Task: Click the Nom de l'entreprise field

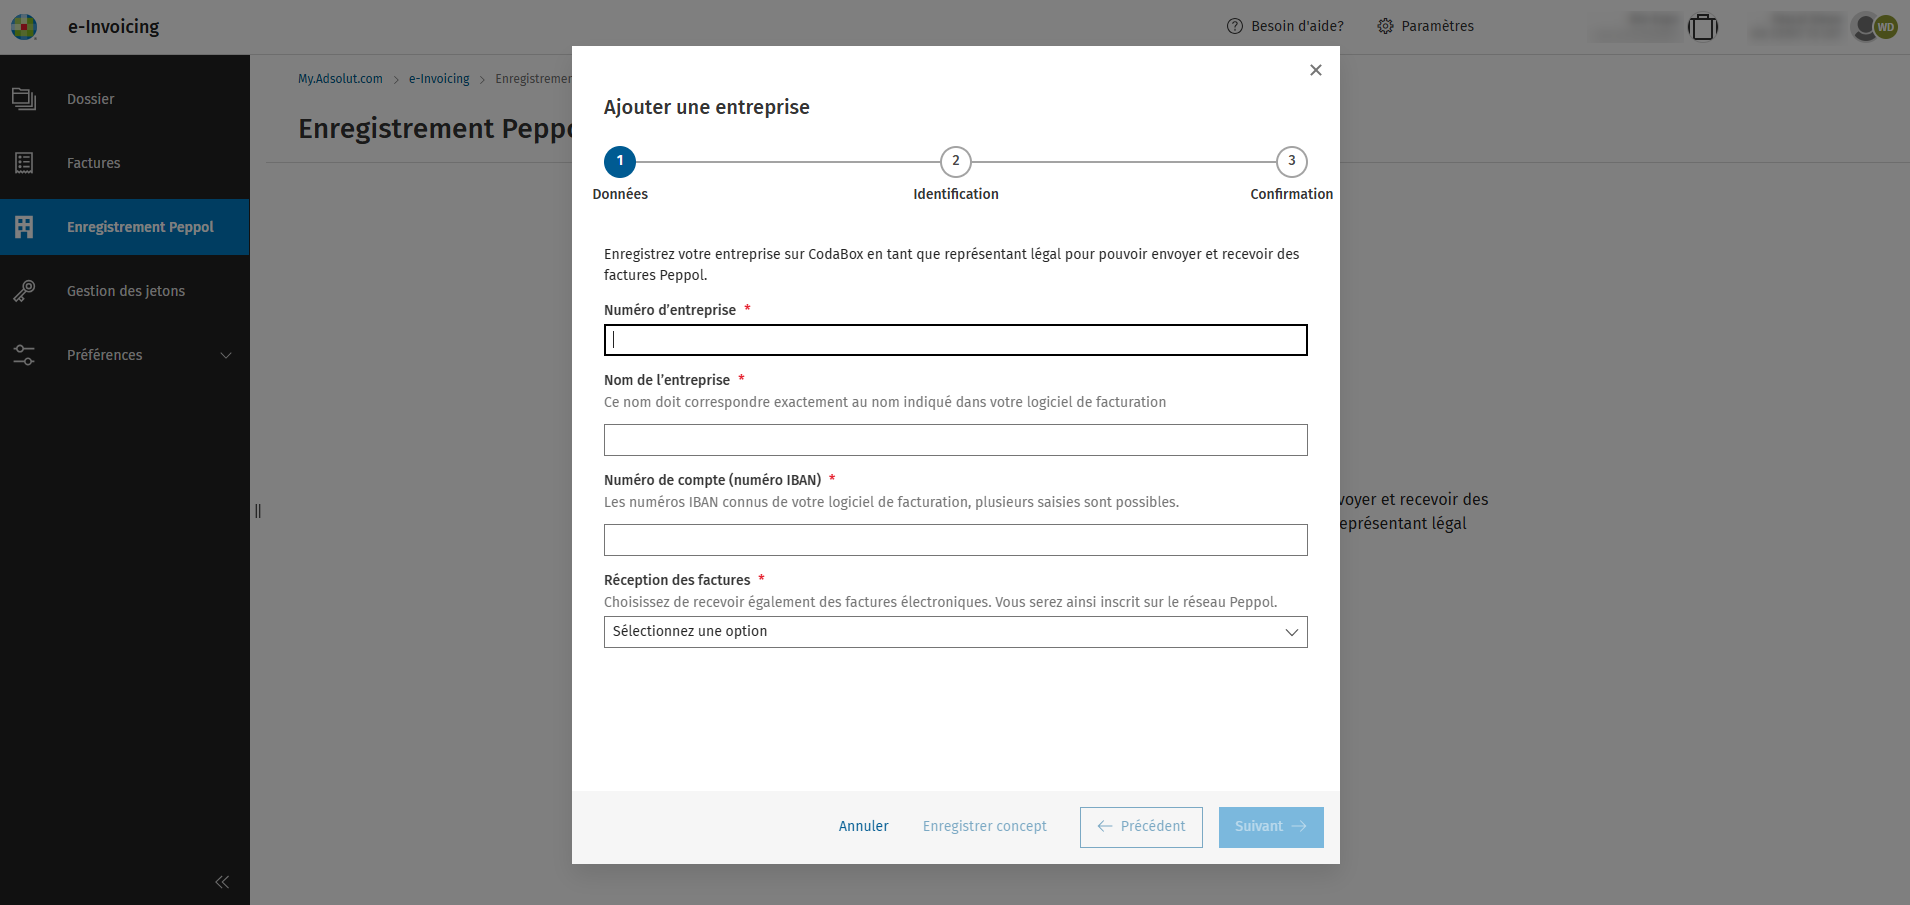Action: click(x=955, y=440)
